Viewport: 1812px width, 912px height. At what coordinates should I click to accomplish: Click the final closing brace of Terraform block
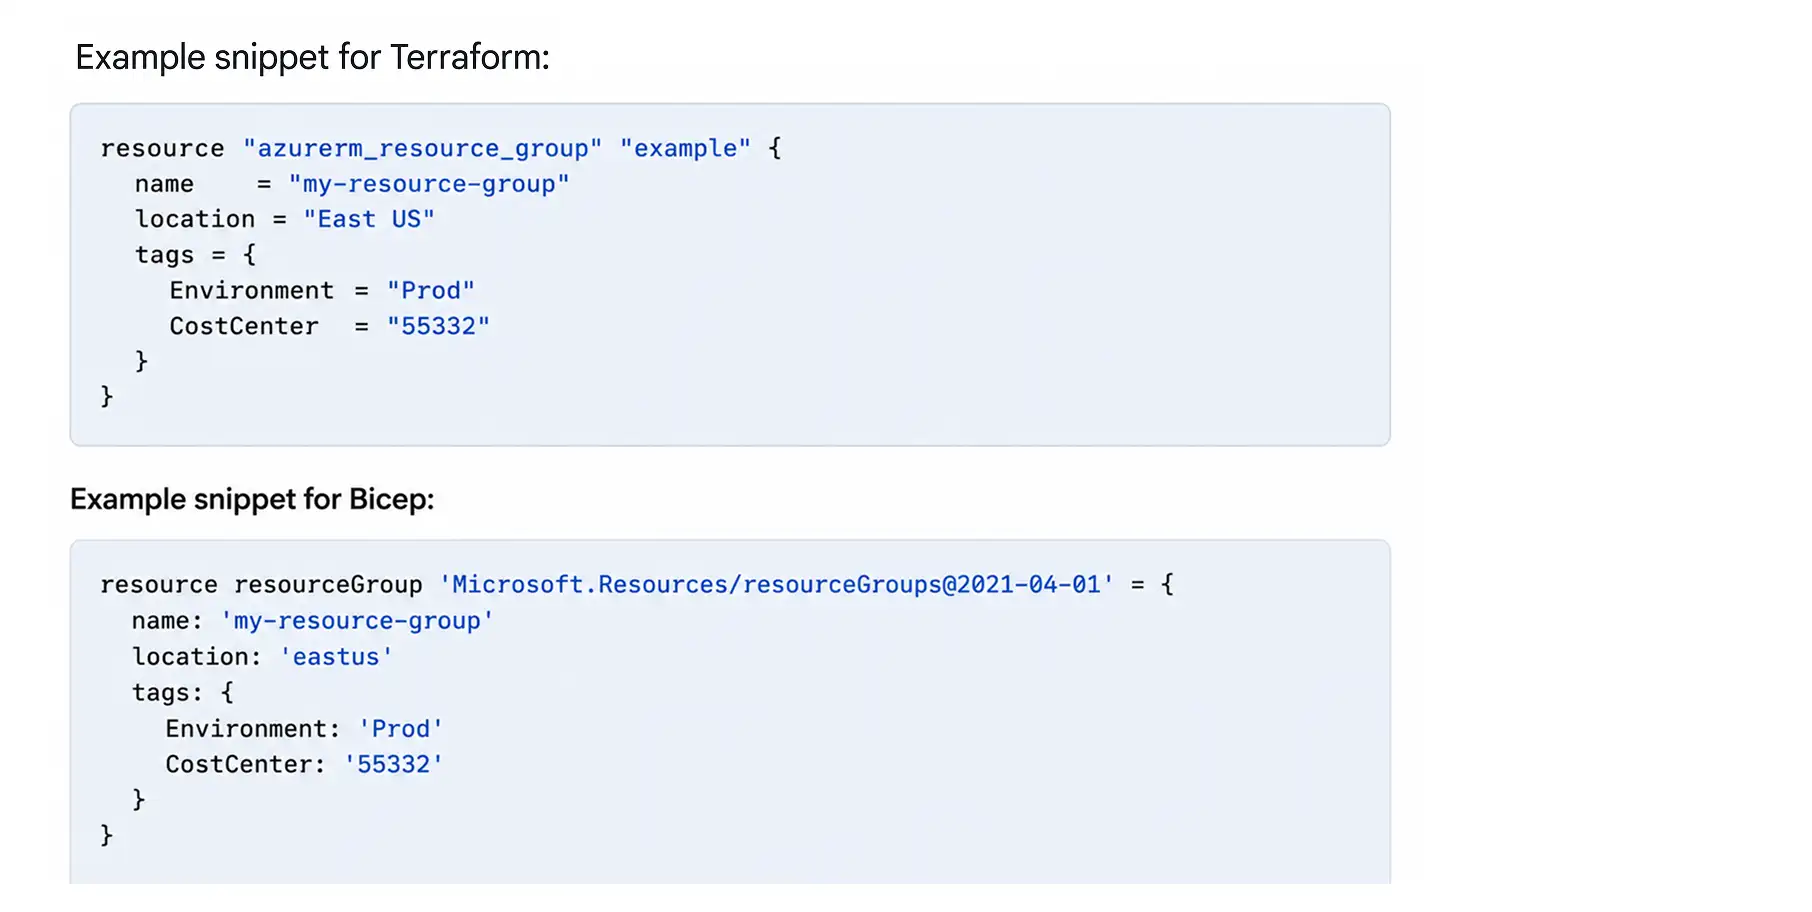point(107,397)
